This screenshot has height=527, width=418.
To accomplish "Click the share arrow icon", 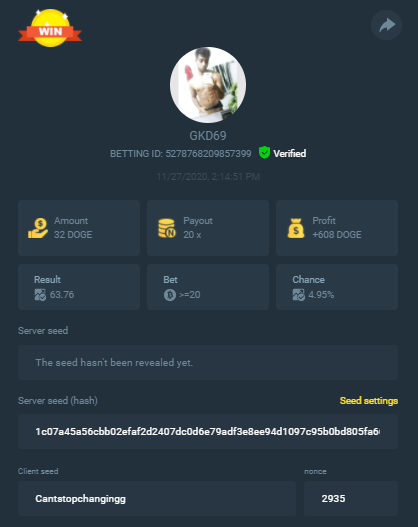I will click(x=386, y=25).
